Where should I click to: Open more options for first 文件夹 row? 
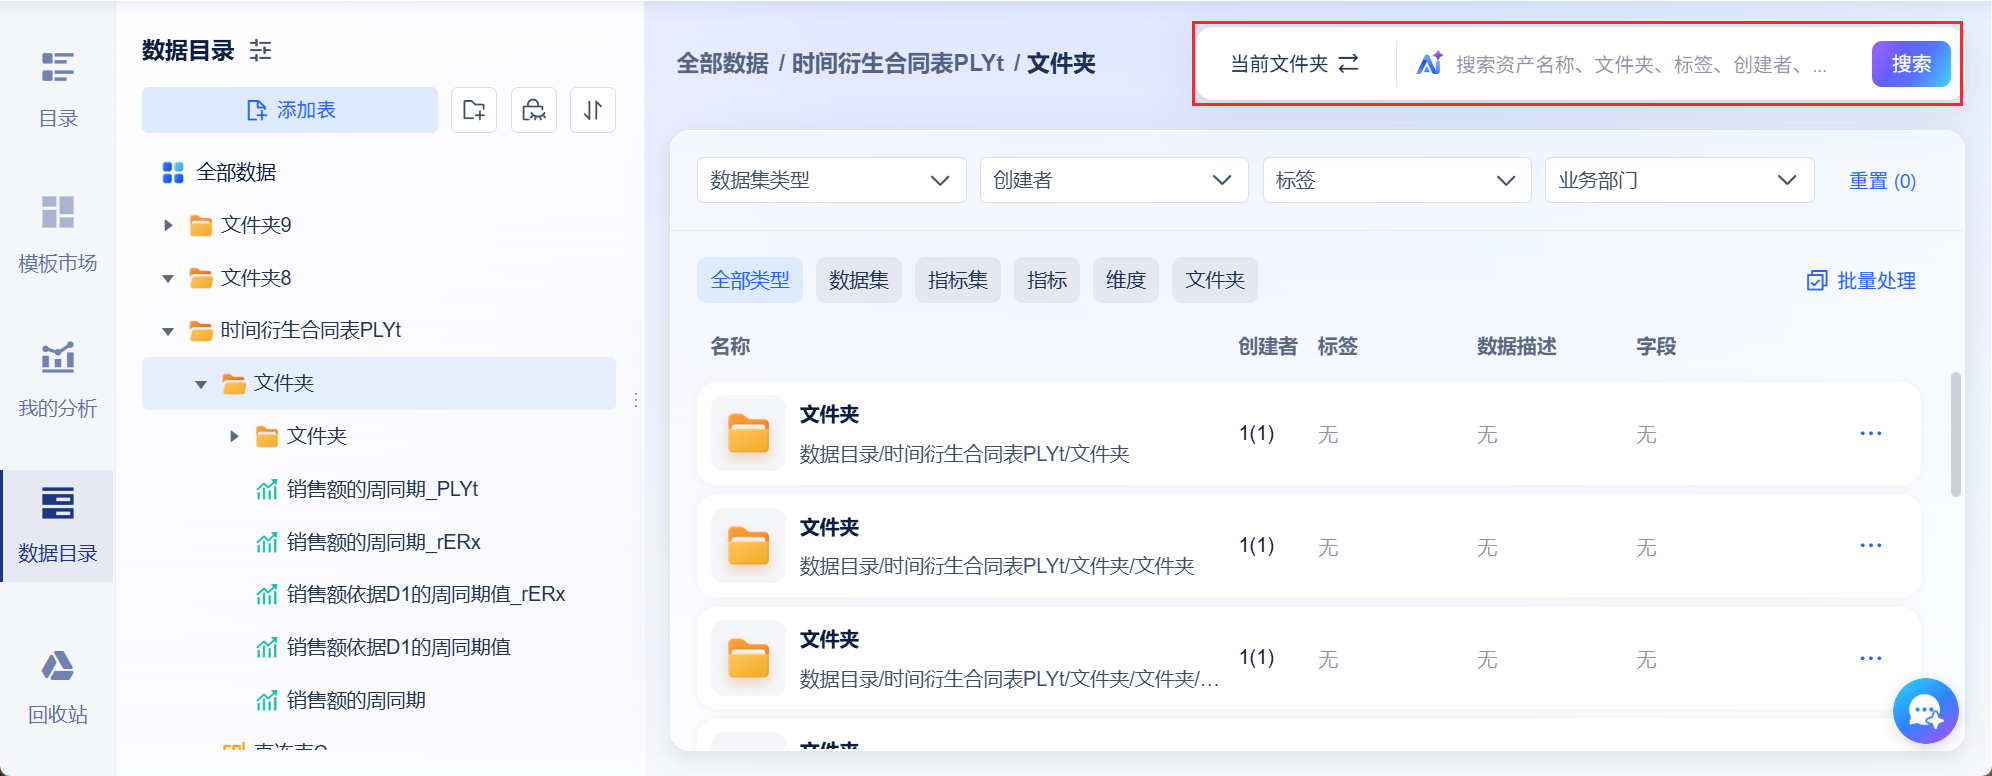[x=1871, y=433]
